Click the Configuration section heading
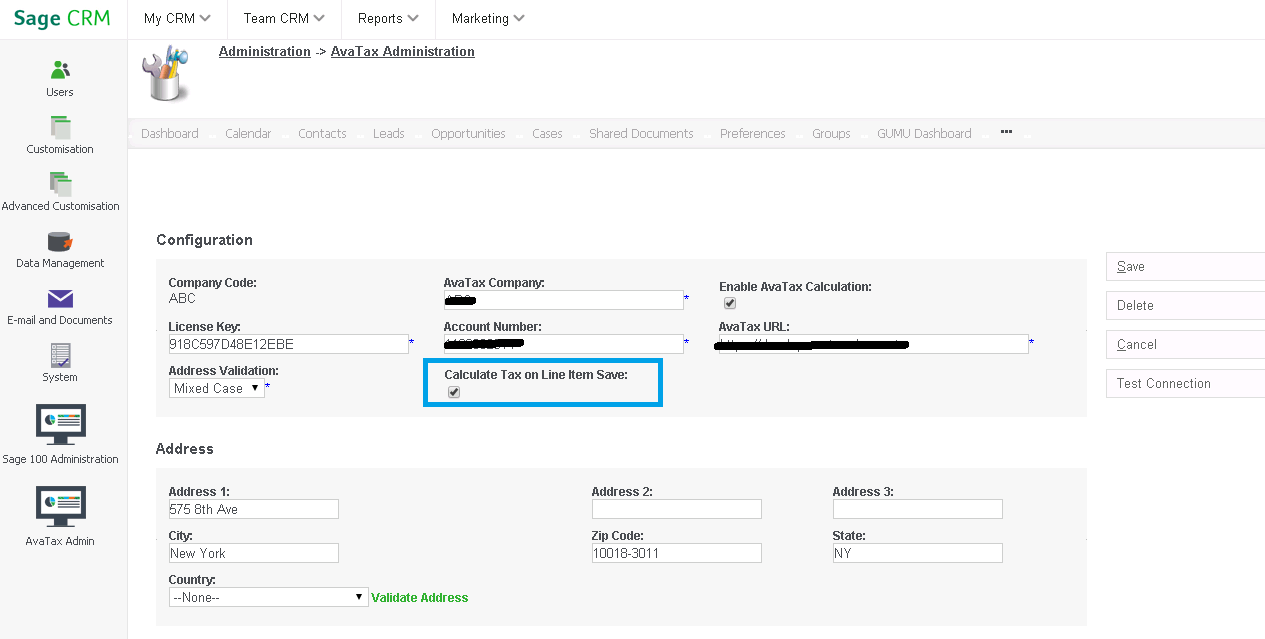Viewport: 1265px width, 639px height. click(x=205, y=240)
